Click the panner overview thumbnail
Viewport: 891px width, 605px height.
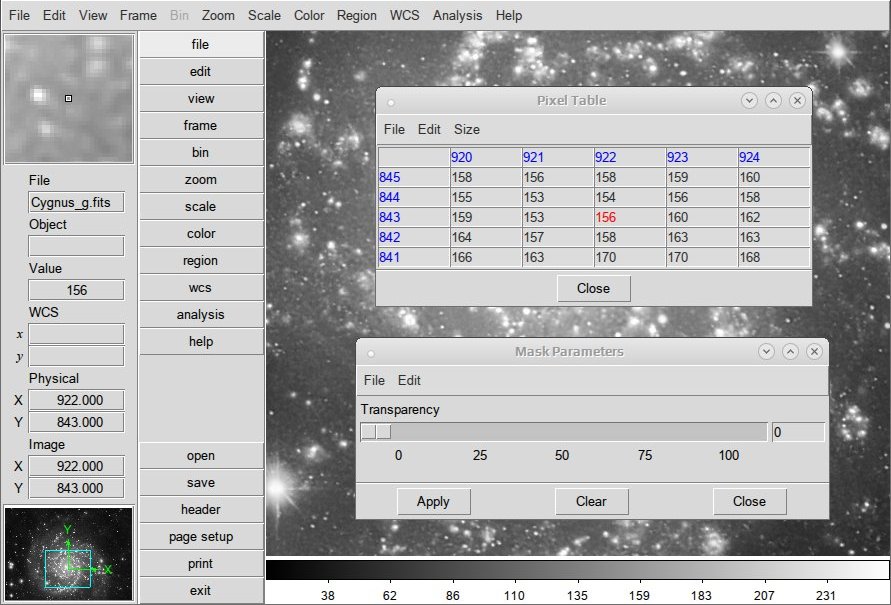(69, 554)
